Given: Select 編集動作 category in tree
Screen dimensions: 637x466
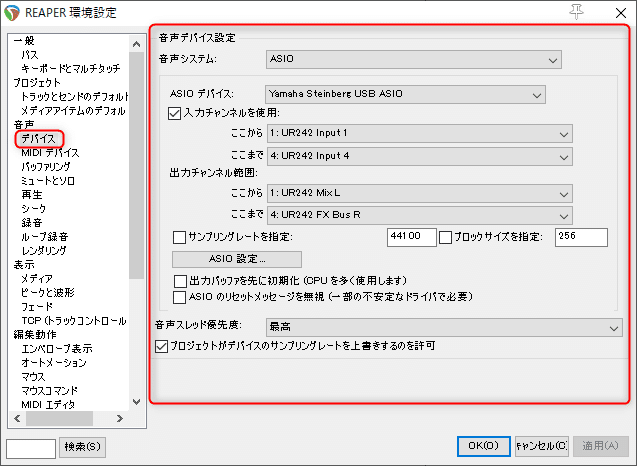Looking at the screenshot, I should 35,334.
